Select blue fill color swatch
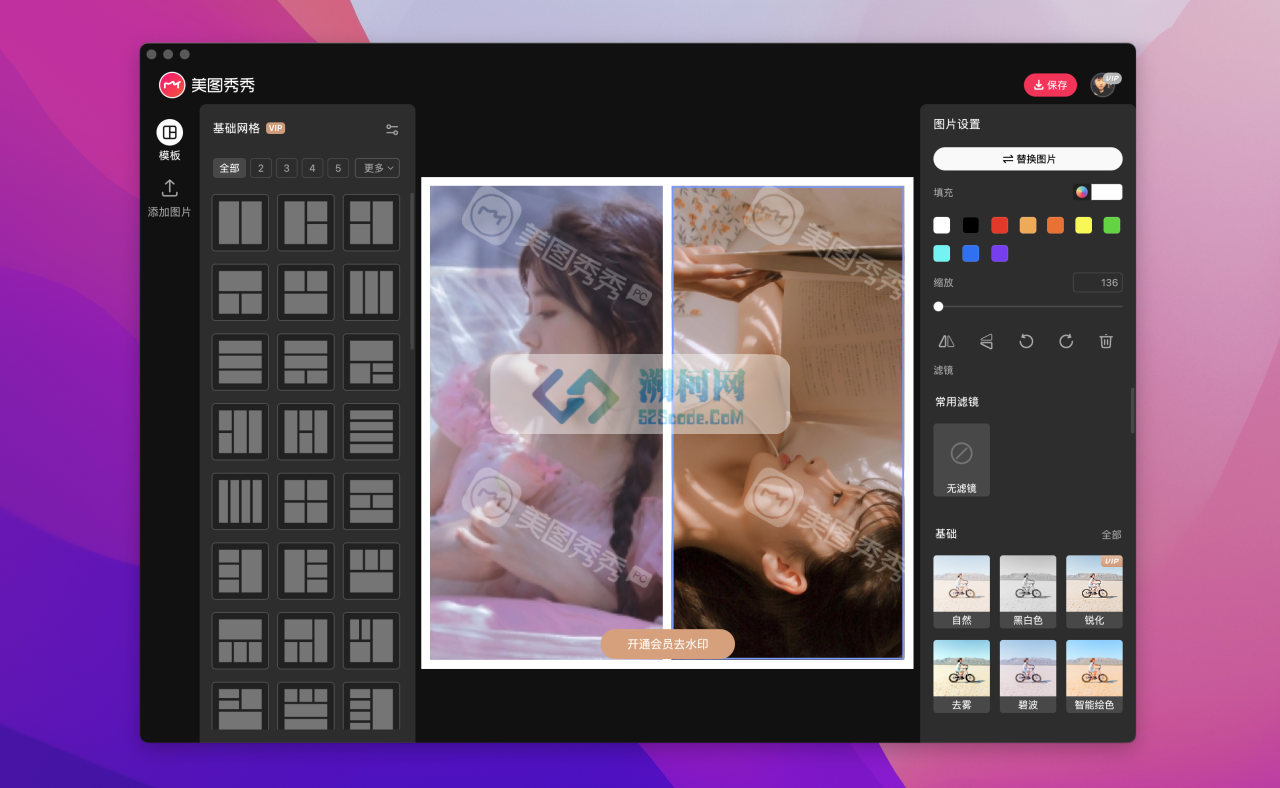 970,253
